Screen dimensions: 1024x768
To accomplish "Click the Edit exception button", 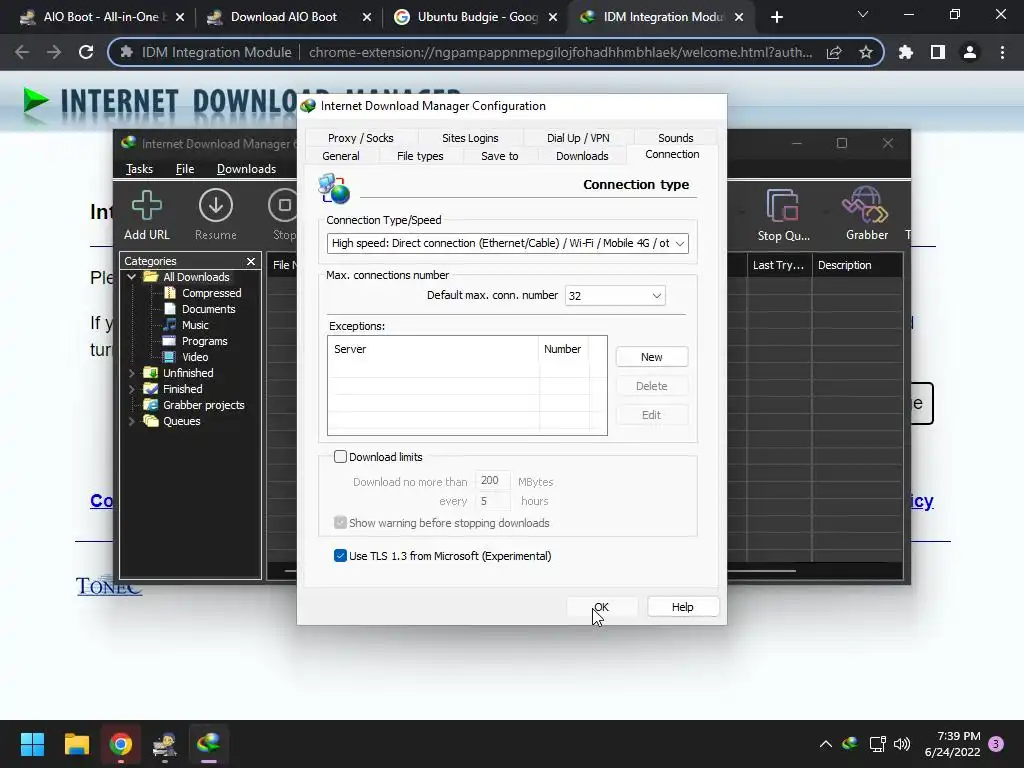I will (x=652, y=415).
